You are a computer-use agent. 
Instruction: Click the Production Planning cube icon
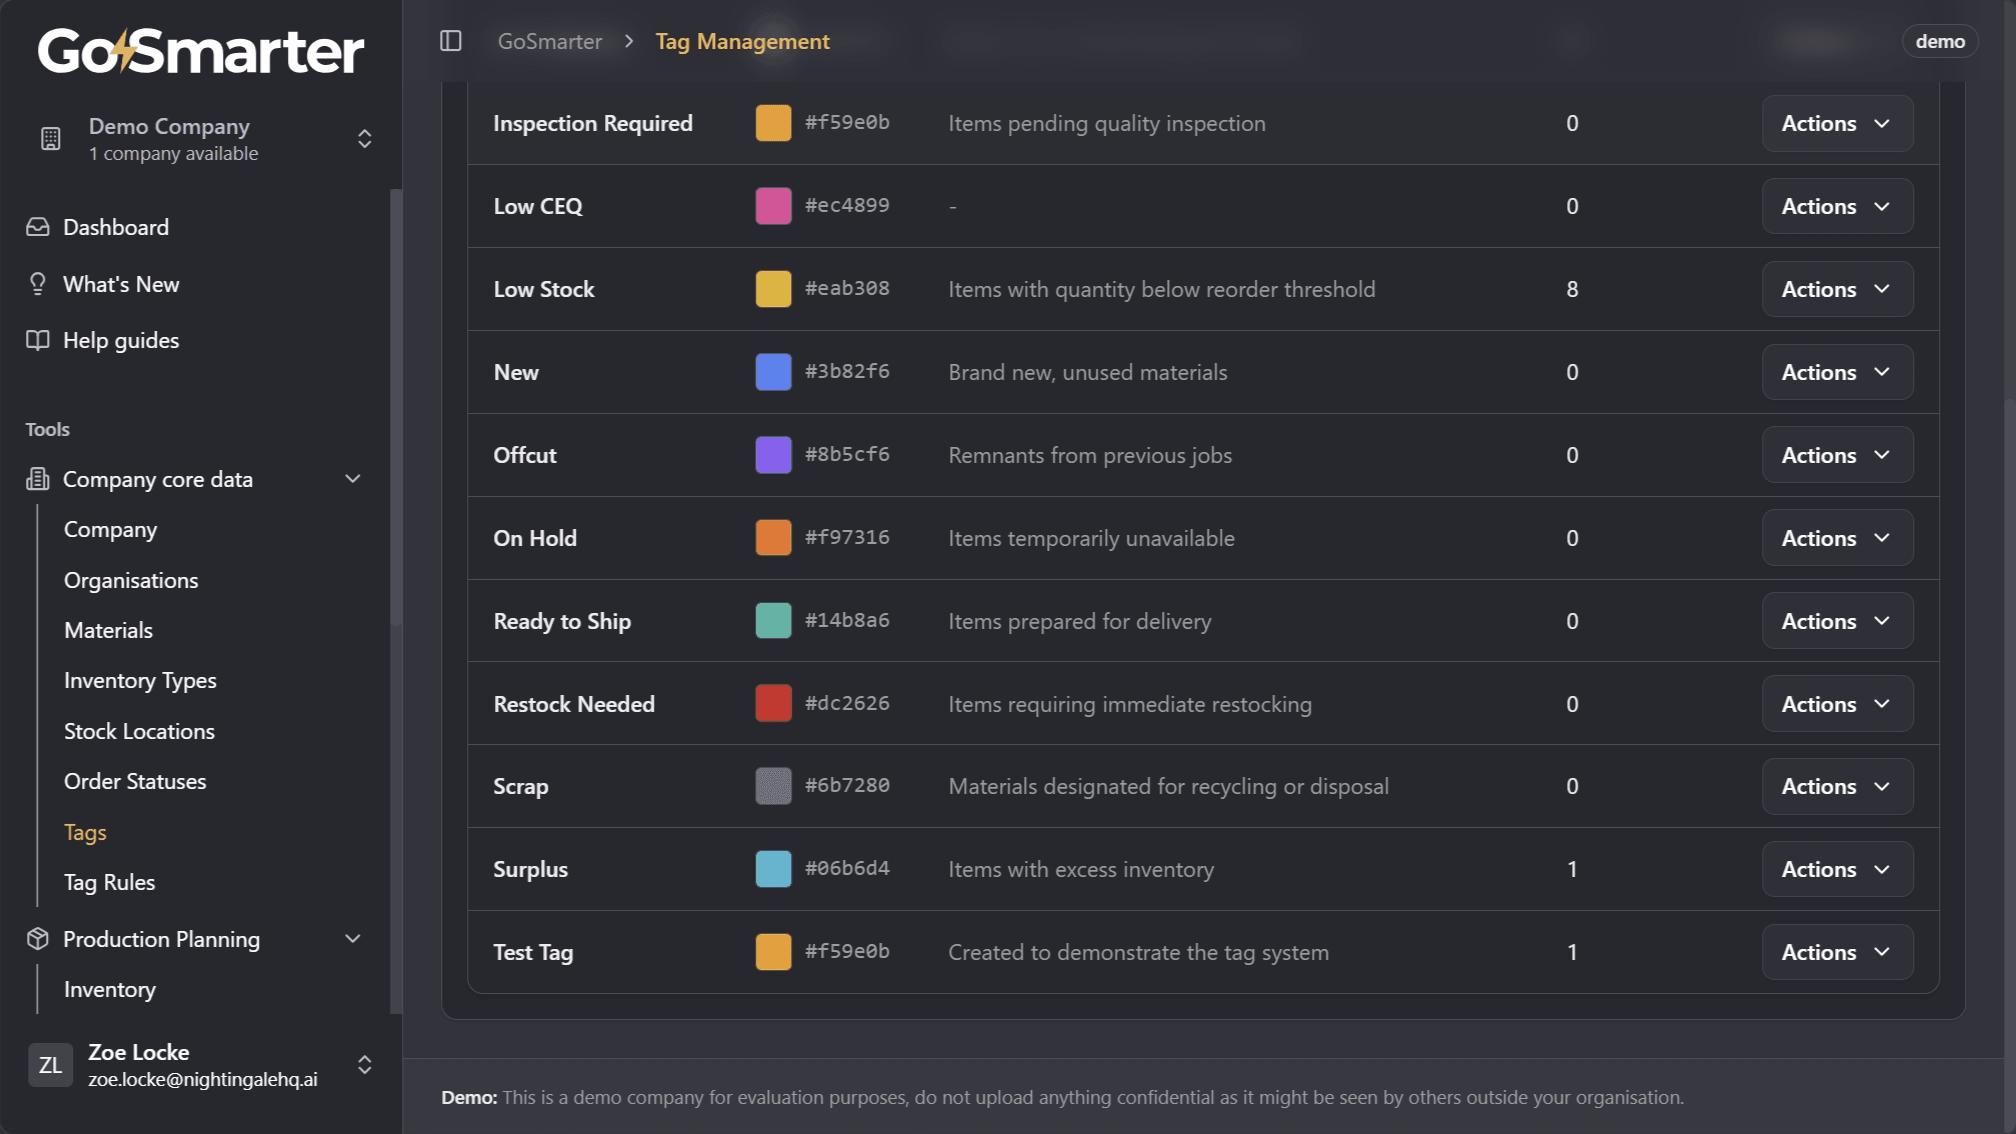[x=36, y=939]
